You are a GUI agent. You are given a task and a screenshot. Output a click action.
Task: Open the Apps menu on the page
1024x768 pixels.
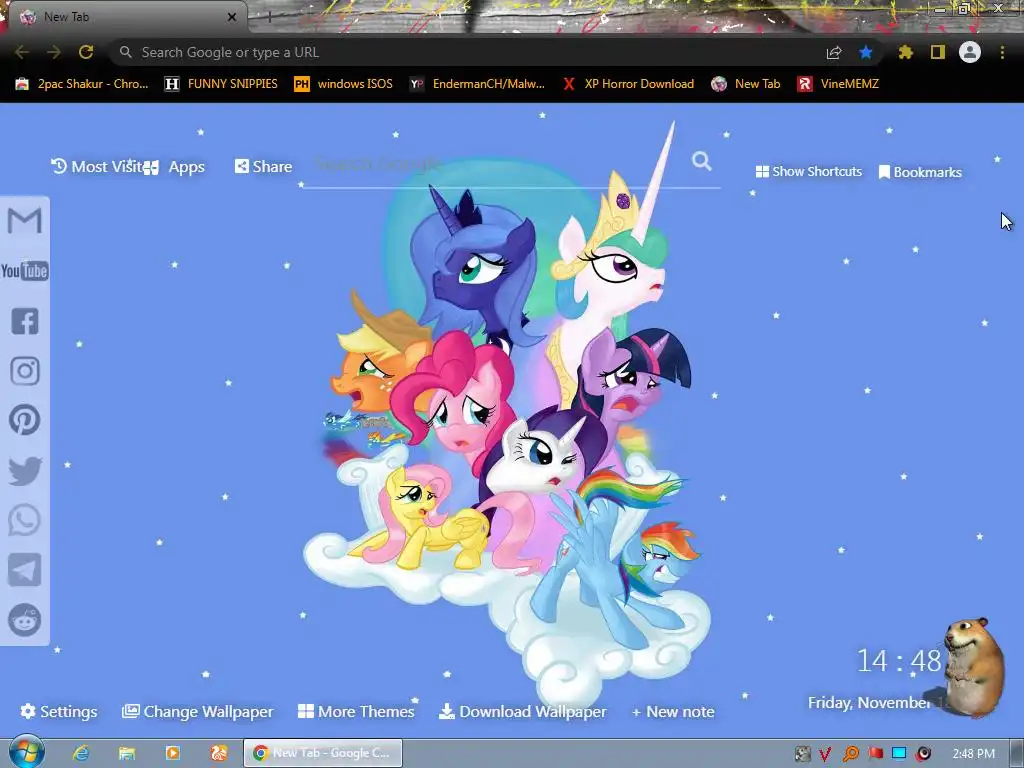175,167
